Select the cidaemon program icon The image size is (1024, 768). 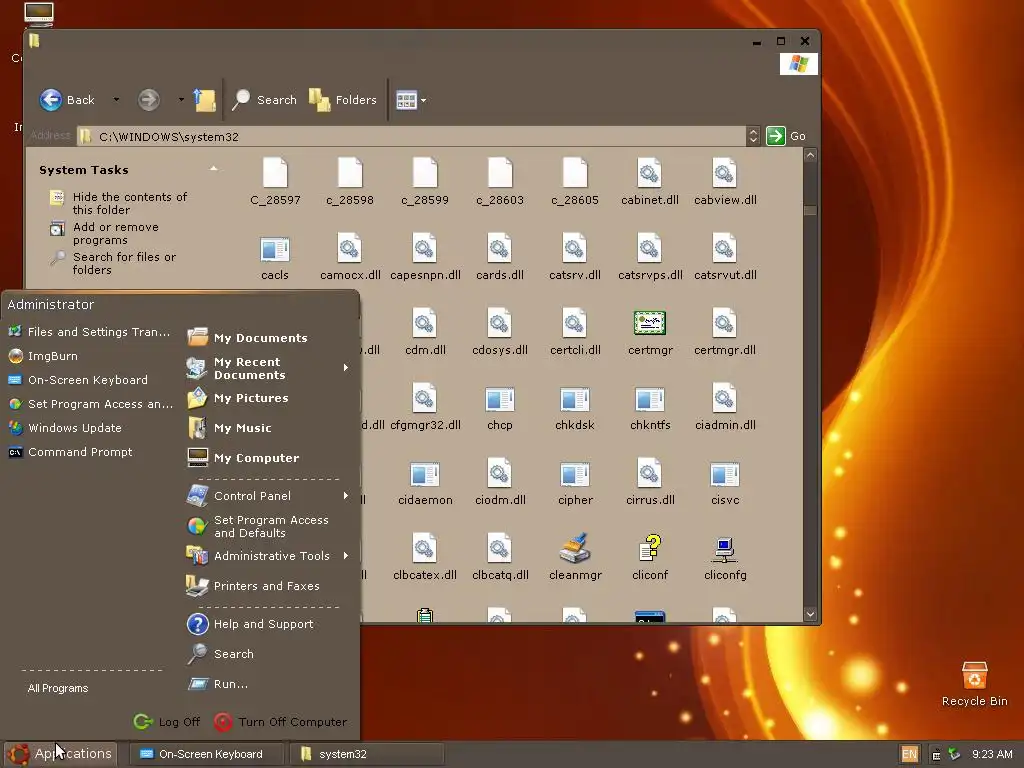[x=425, y=475]
